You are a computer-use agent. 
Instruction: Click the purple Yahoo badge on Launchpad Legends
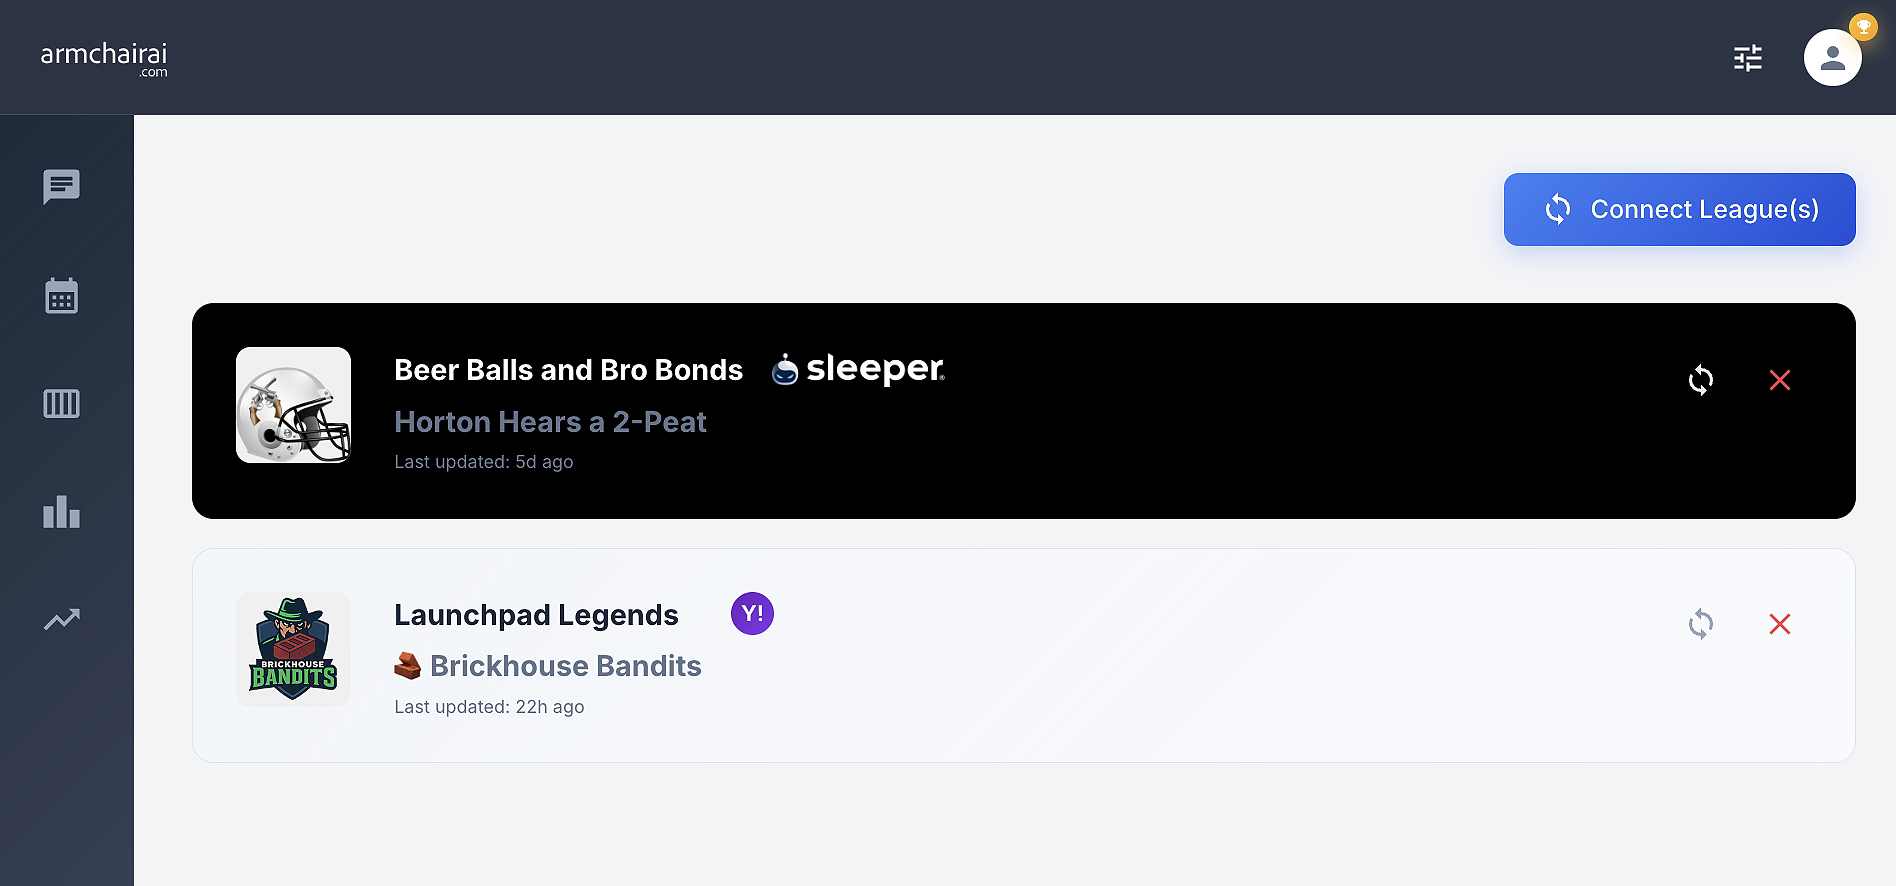point(751,613)
